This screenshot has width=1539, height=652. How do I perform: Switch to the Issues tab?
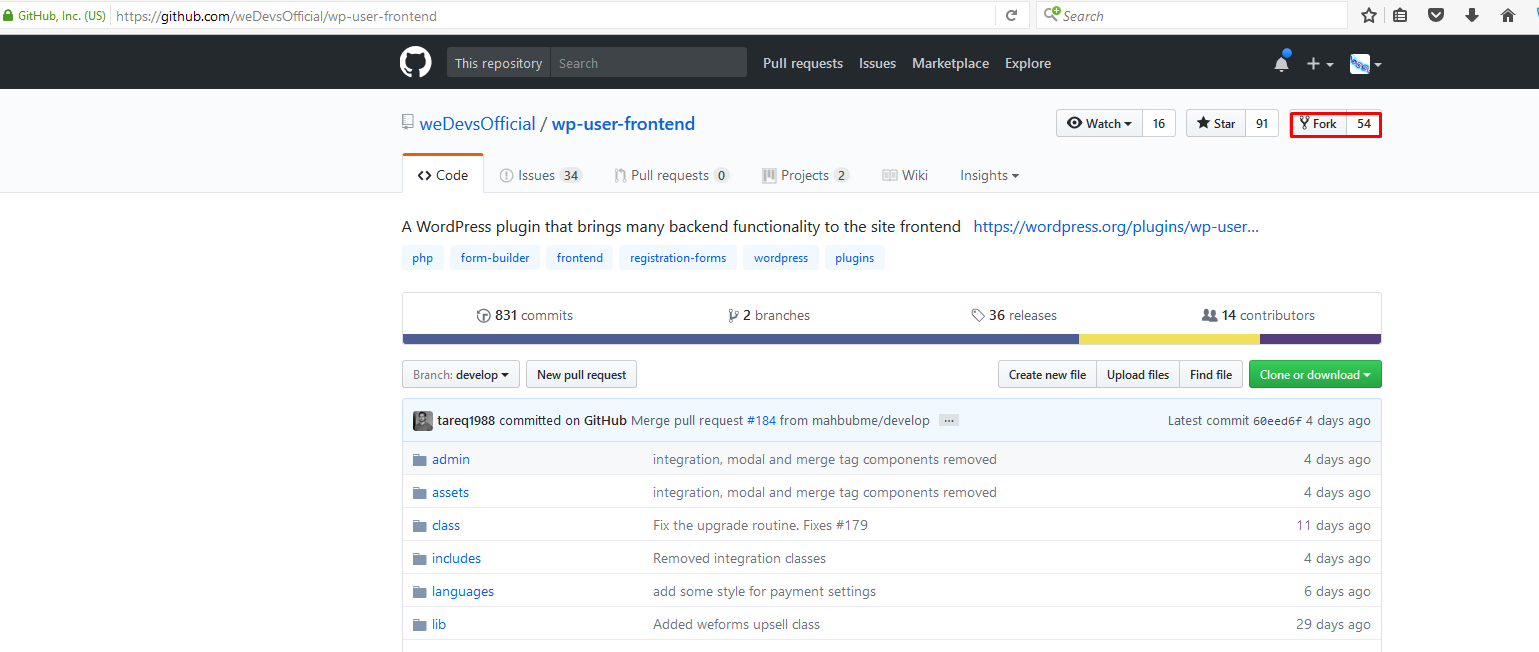pyautogui.click(x=540, y=175)
